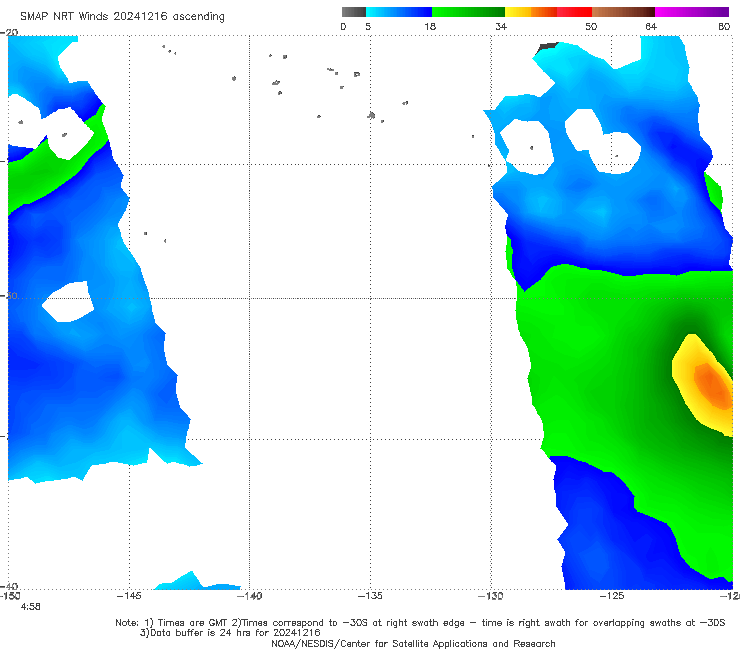This screenshot has width=740, height=650.
Task: Click the '18' label under the color bar
Action: 430,26
